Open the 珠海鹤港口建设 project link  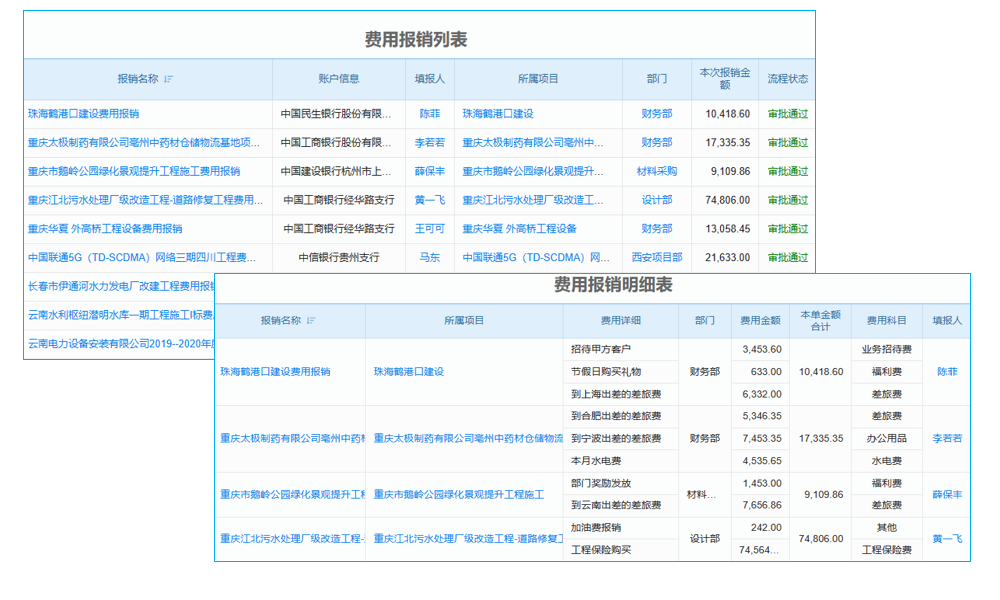tap(496, 113)
